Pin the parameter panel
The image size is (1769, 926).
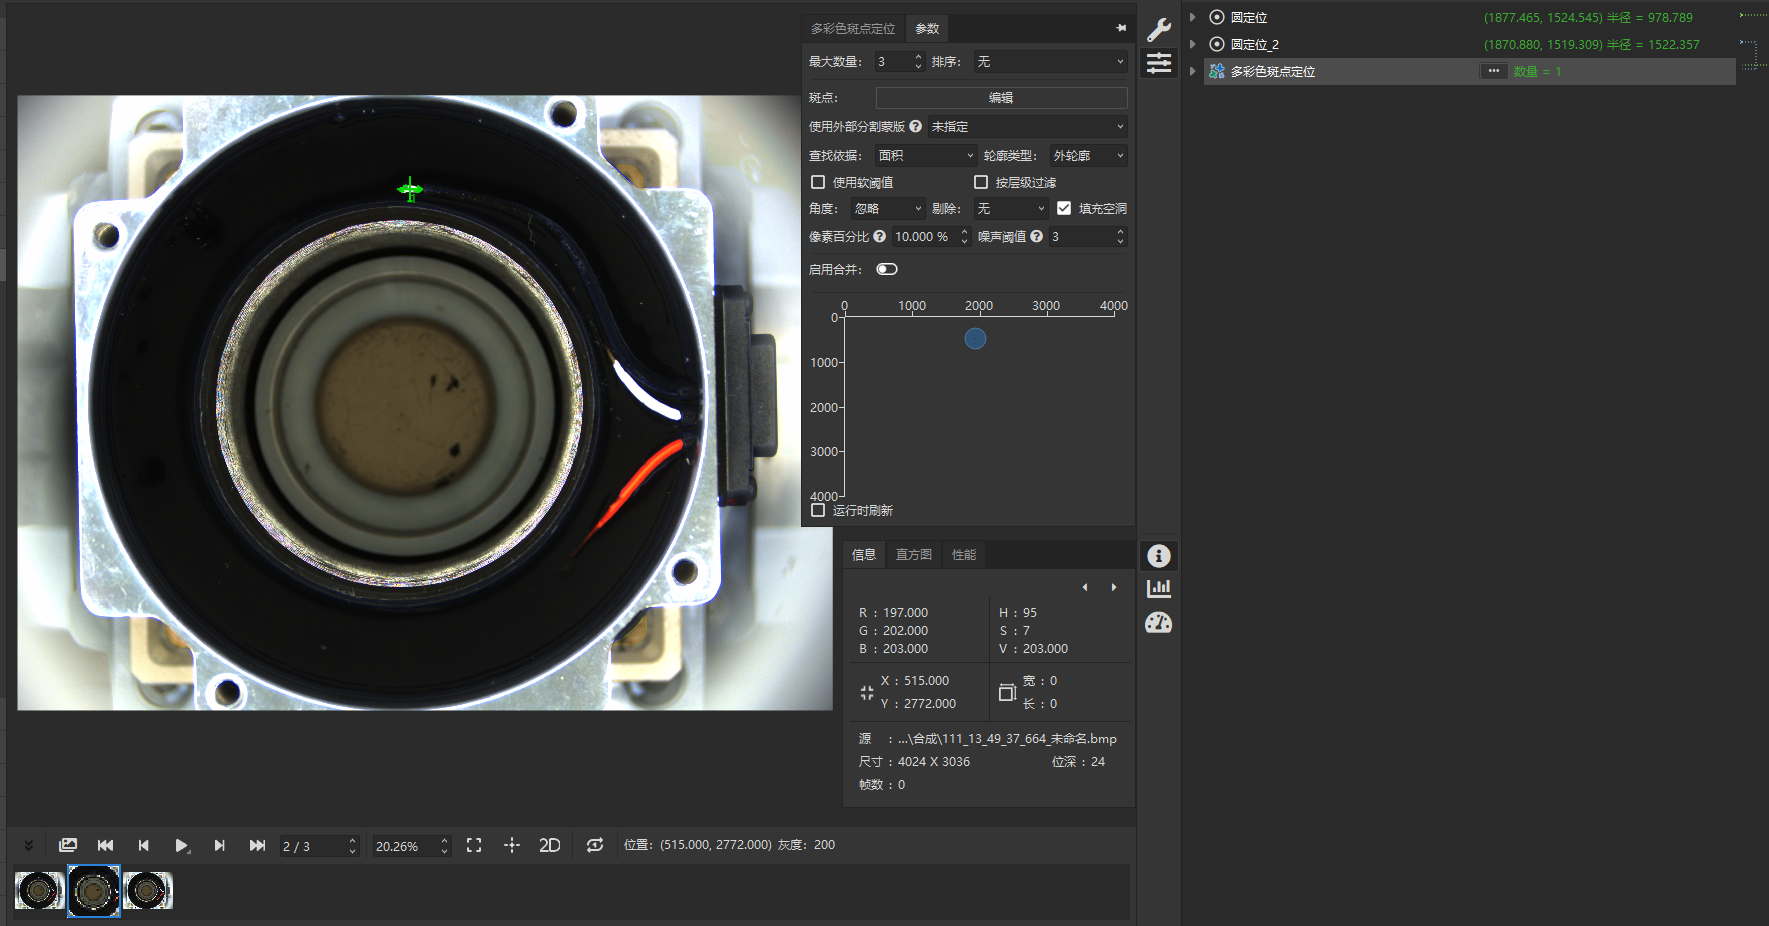click(1121, 28)
